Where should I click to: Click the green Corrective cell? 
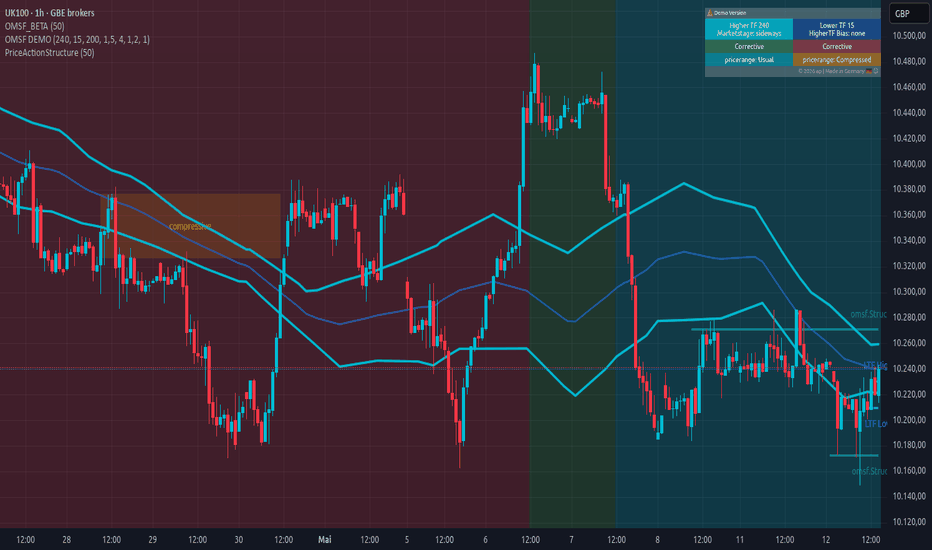(749, 46)
